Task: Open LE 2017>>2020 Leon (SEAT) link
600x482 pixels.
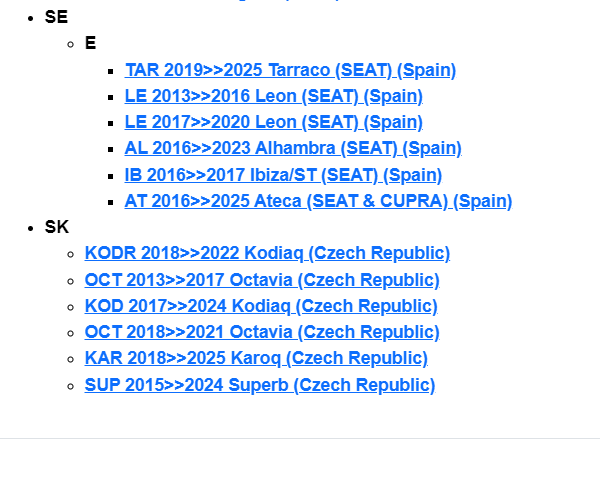Action: click(273, 122)
